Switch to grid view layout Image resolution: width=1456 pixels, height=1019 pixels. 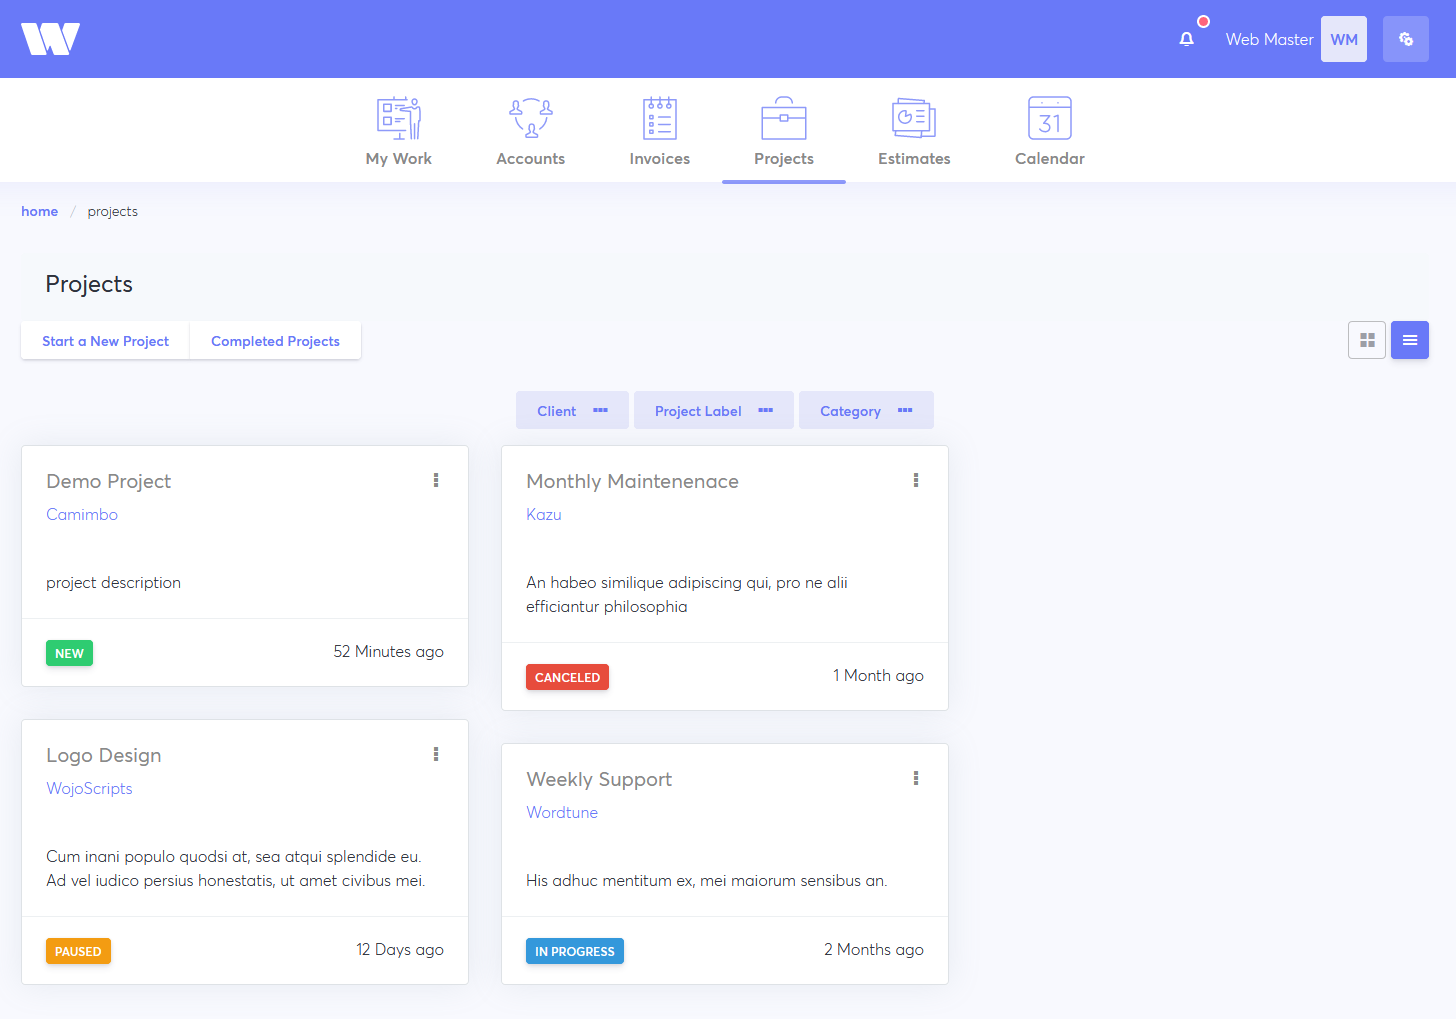click(1367, 340)
